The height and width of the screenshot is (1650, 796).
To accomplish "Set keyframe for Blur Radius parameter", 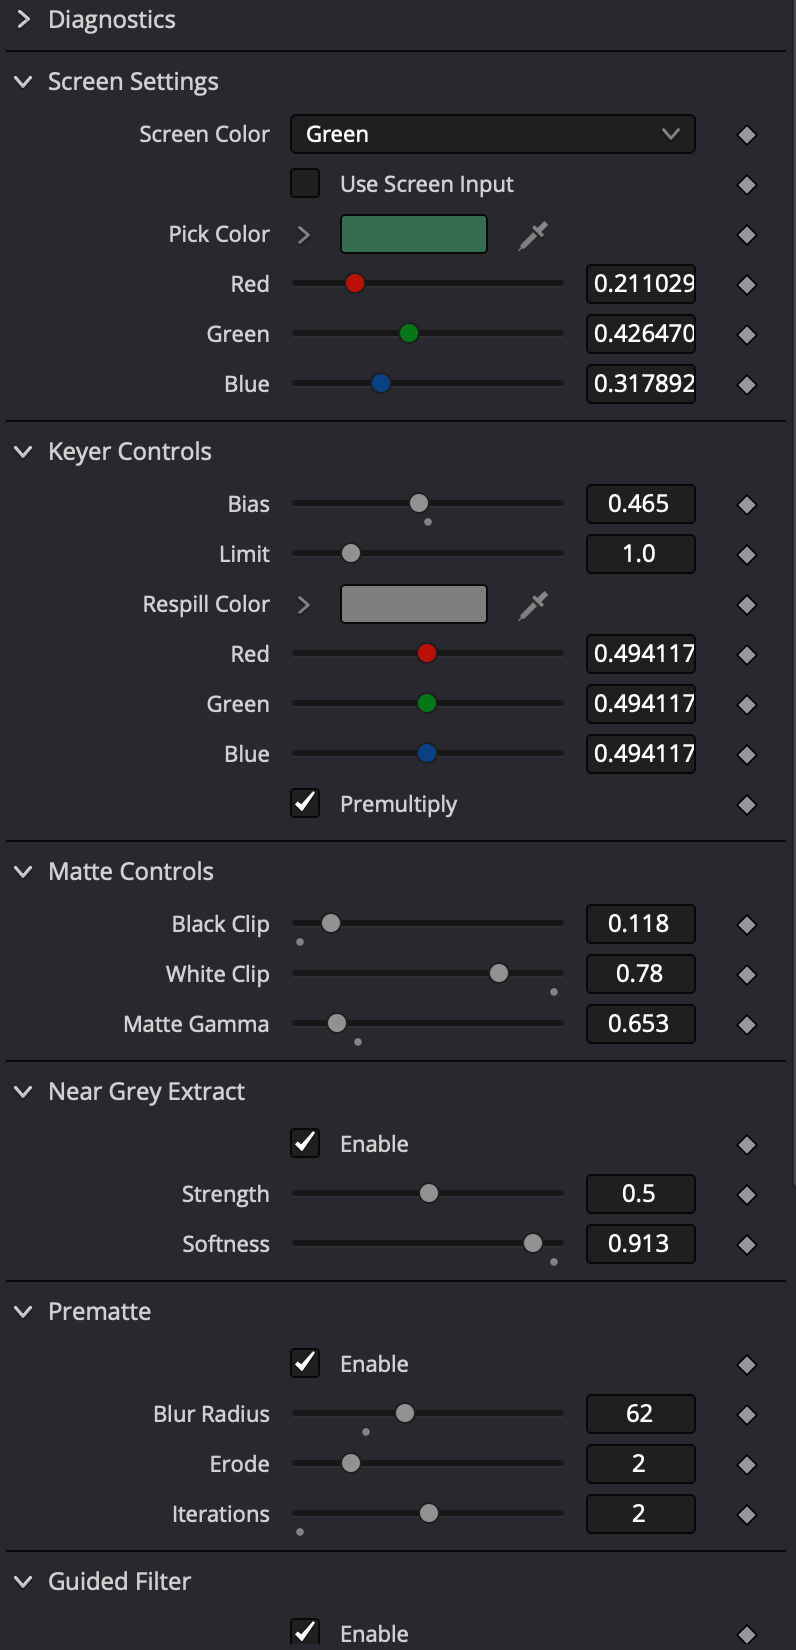I will pos(746,1415).
